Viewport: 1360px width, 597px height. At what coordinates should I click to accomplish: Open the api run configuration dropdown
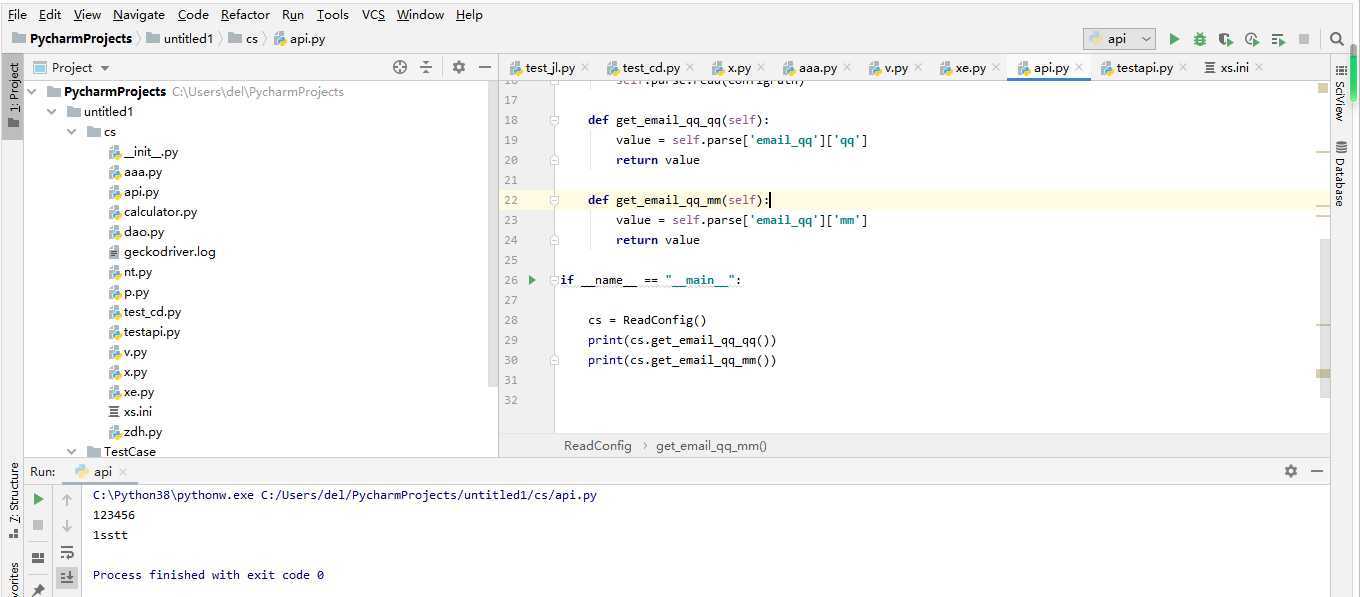click(1119, 39)
